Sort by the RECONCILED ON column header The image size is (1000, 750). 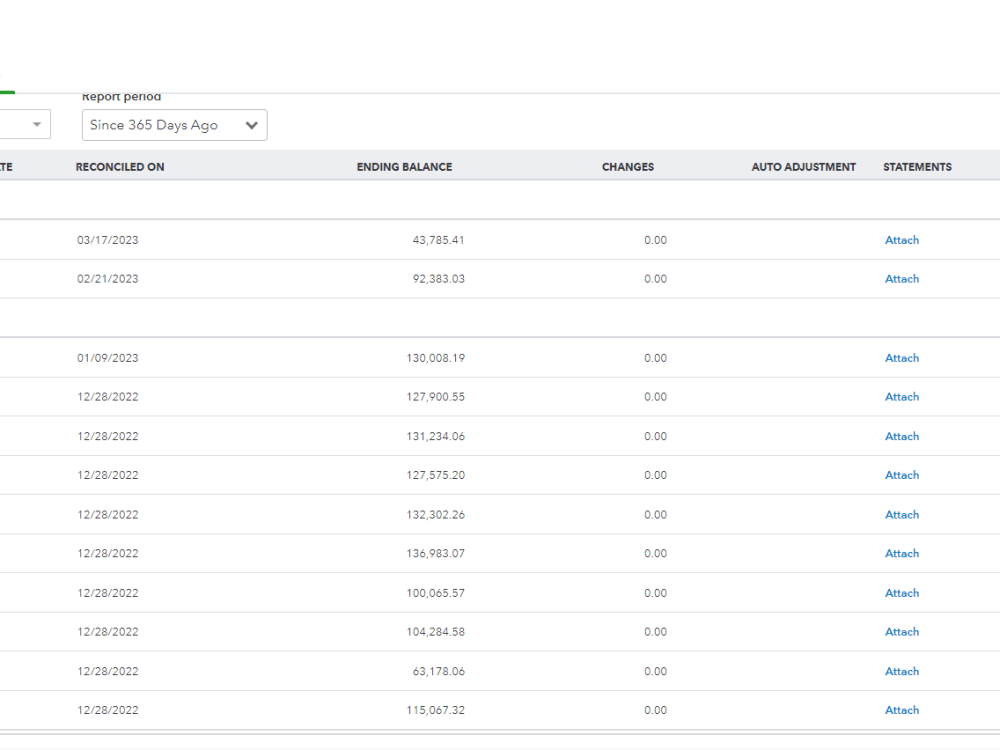(120, 167)
